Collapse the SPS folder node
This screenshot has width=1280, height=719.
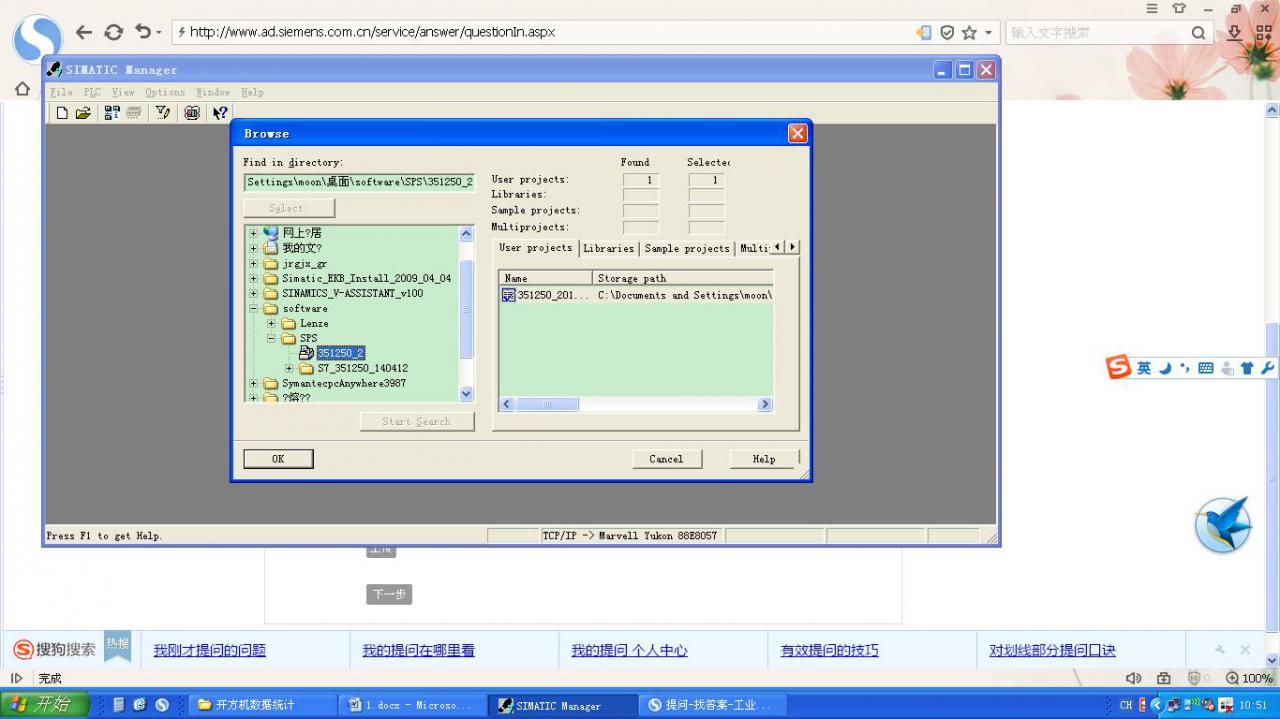[272, 339]
